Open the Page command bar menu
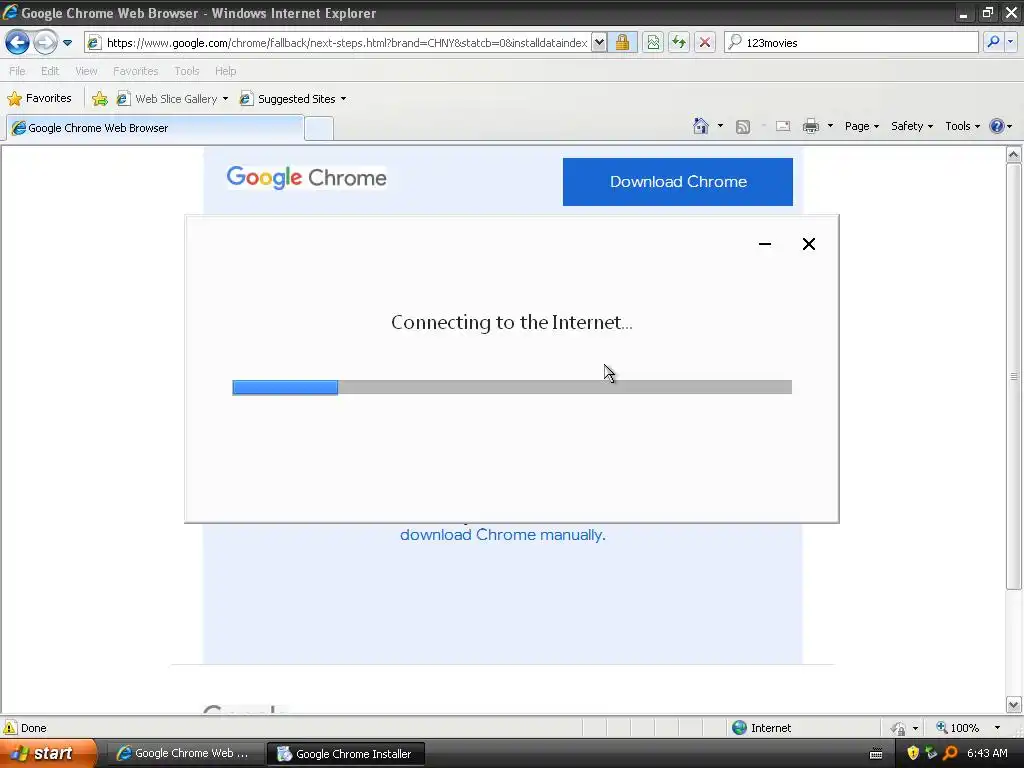The width and height of the screenshot is (1024, 768). coord(861,126)
